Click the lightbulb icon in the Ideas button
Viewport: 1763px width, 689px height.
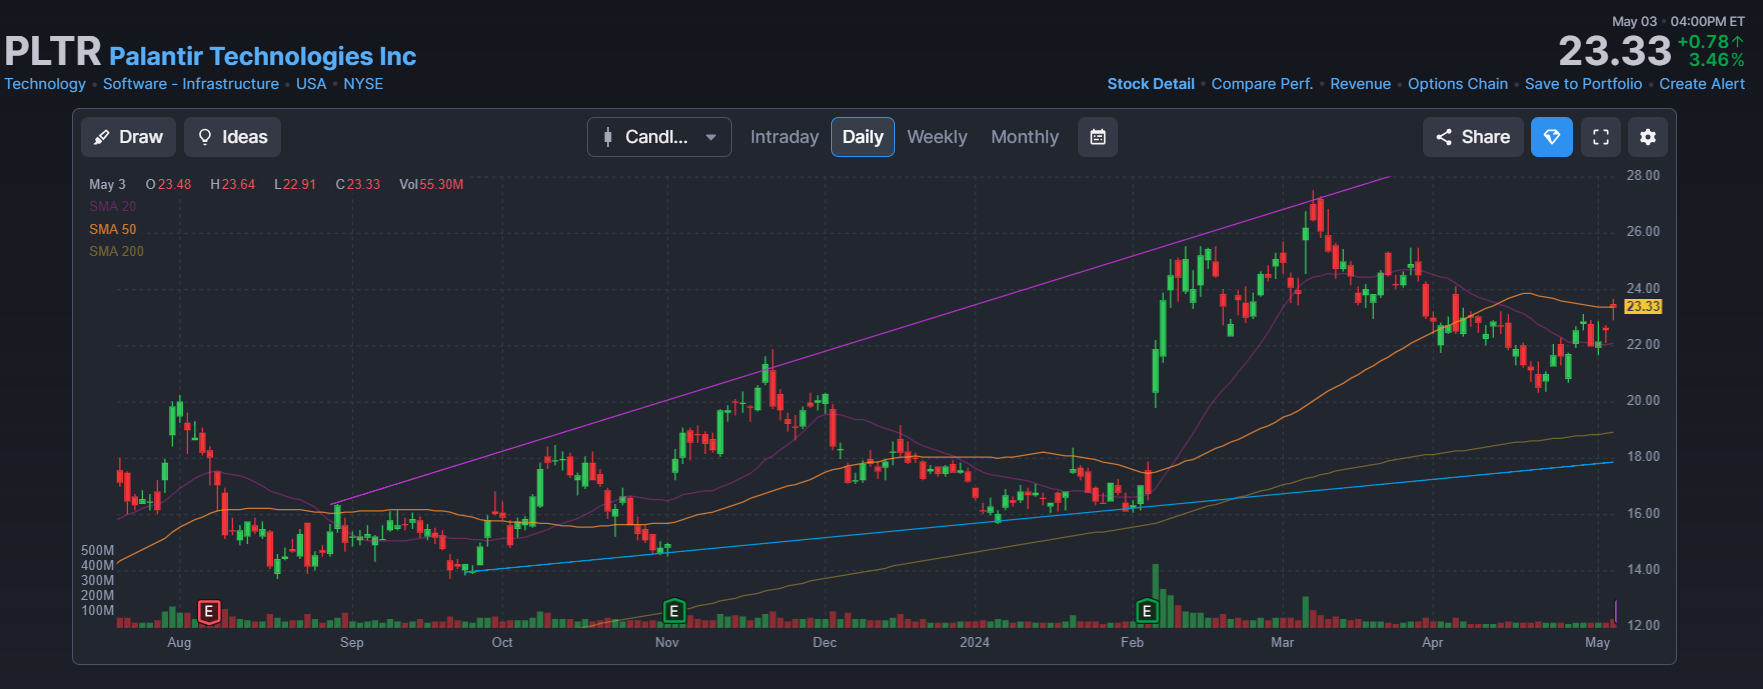tap(205, 137)
